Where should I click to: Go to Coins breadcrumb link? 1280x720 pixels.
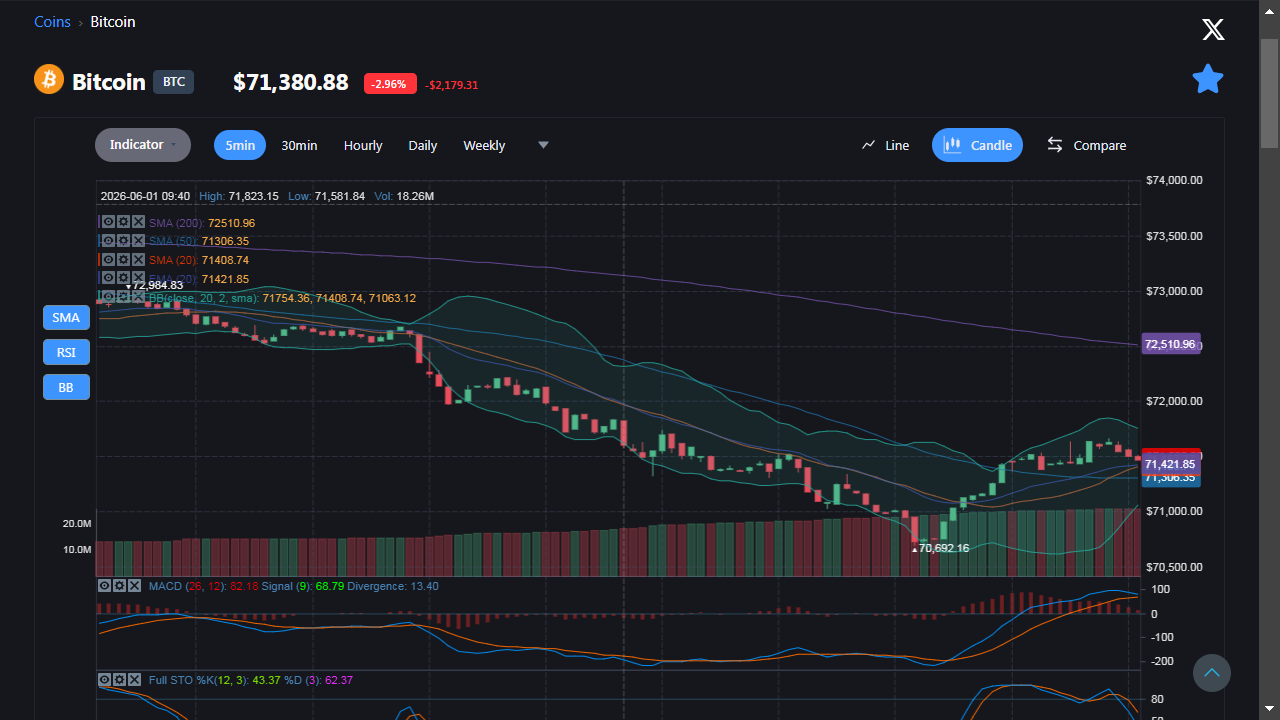pos(52,22)
